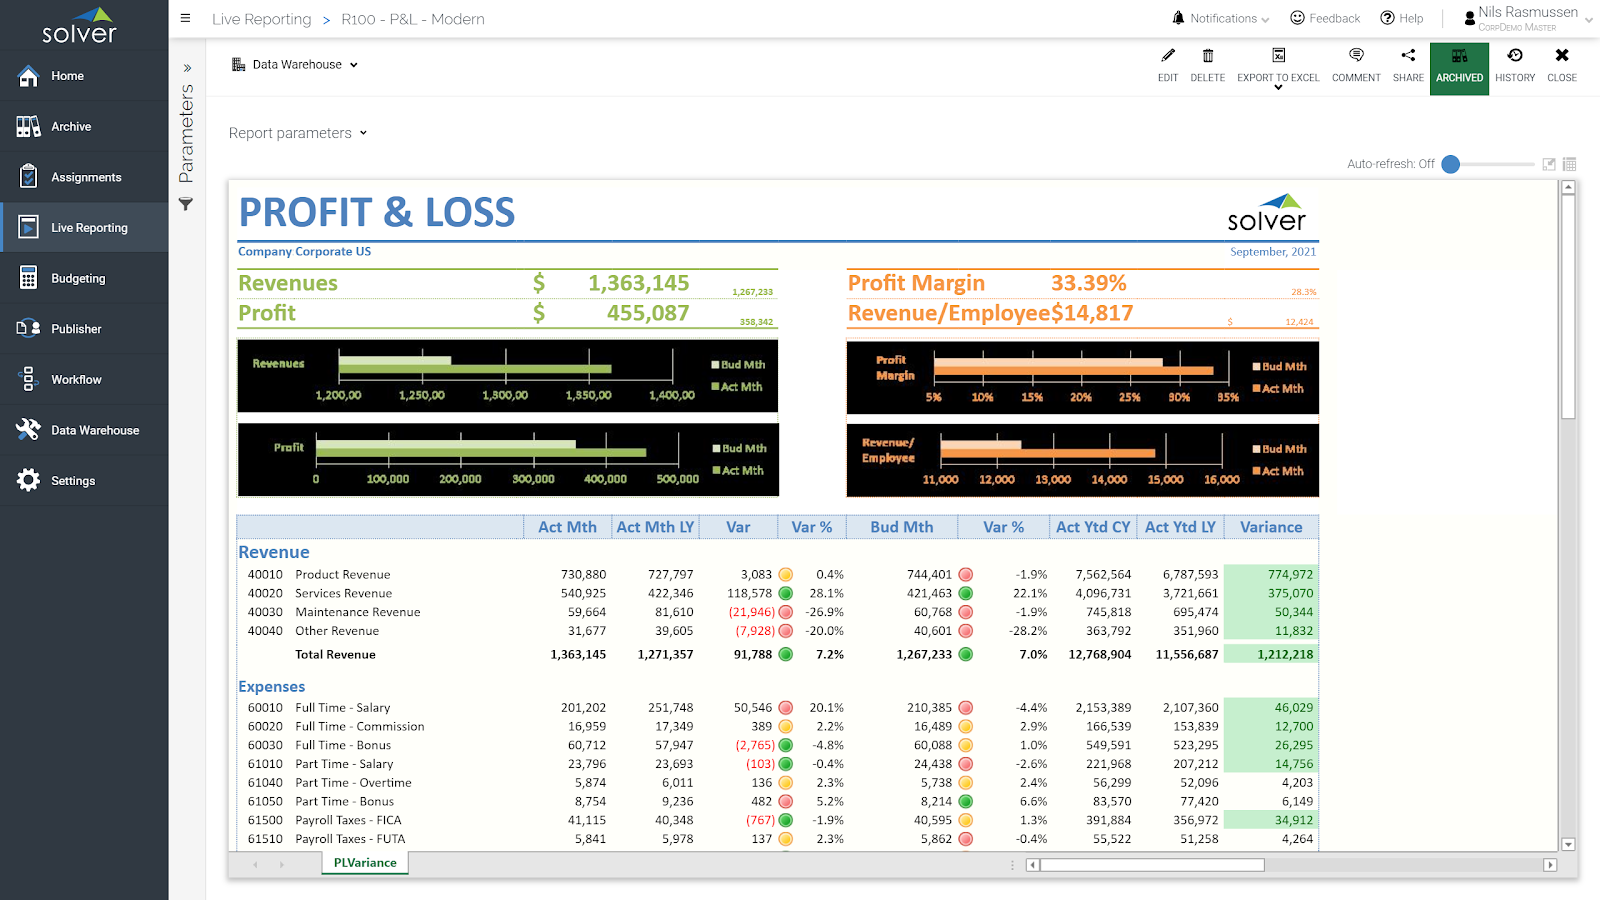Expand the Parameters side panel

(x=187, y=68)
